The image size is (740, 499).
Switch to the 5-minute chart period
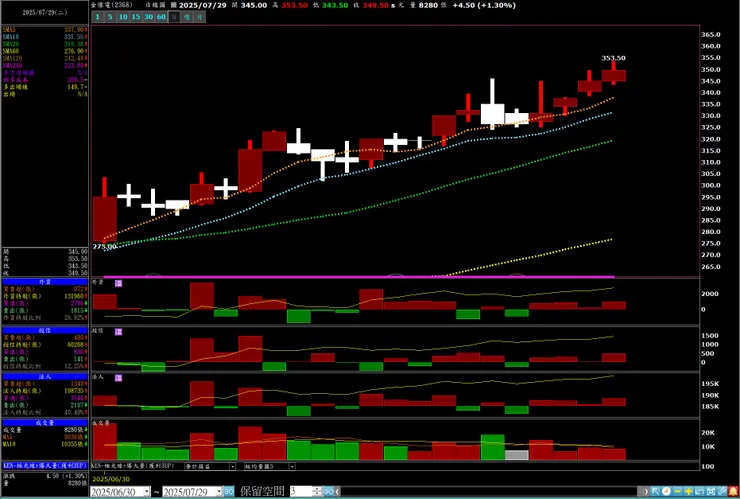[110, 17]
